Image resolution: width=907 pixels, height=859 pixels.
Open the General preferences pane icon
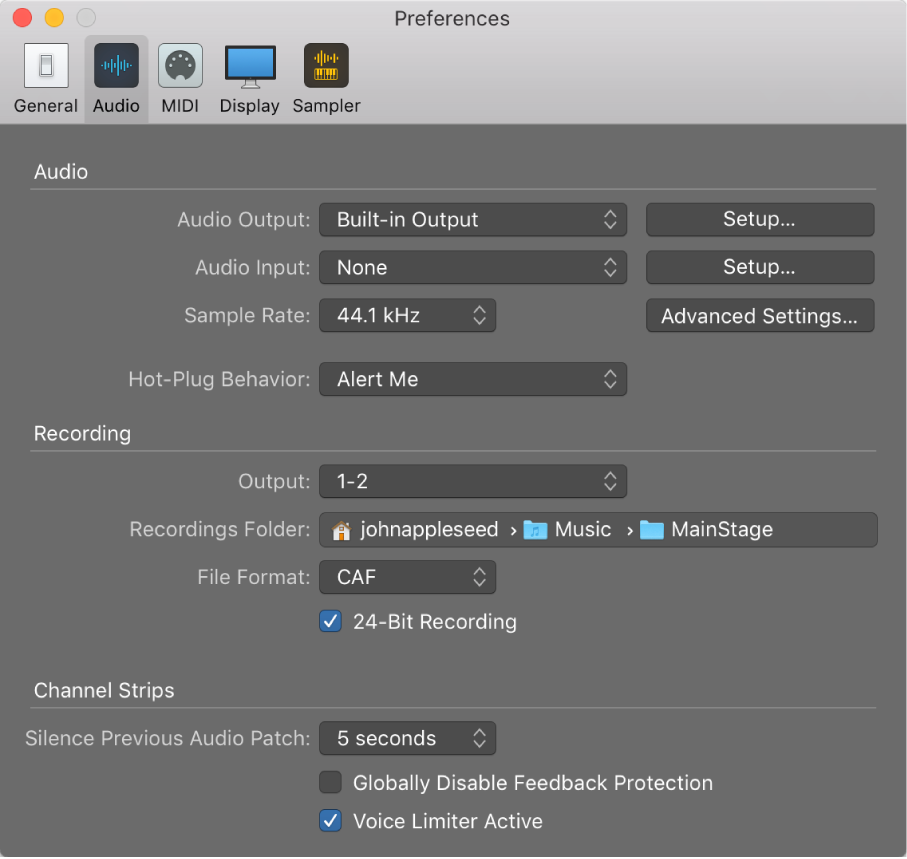[x=46, y=65]
